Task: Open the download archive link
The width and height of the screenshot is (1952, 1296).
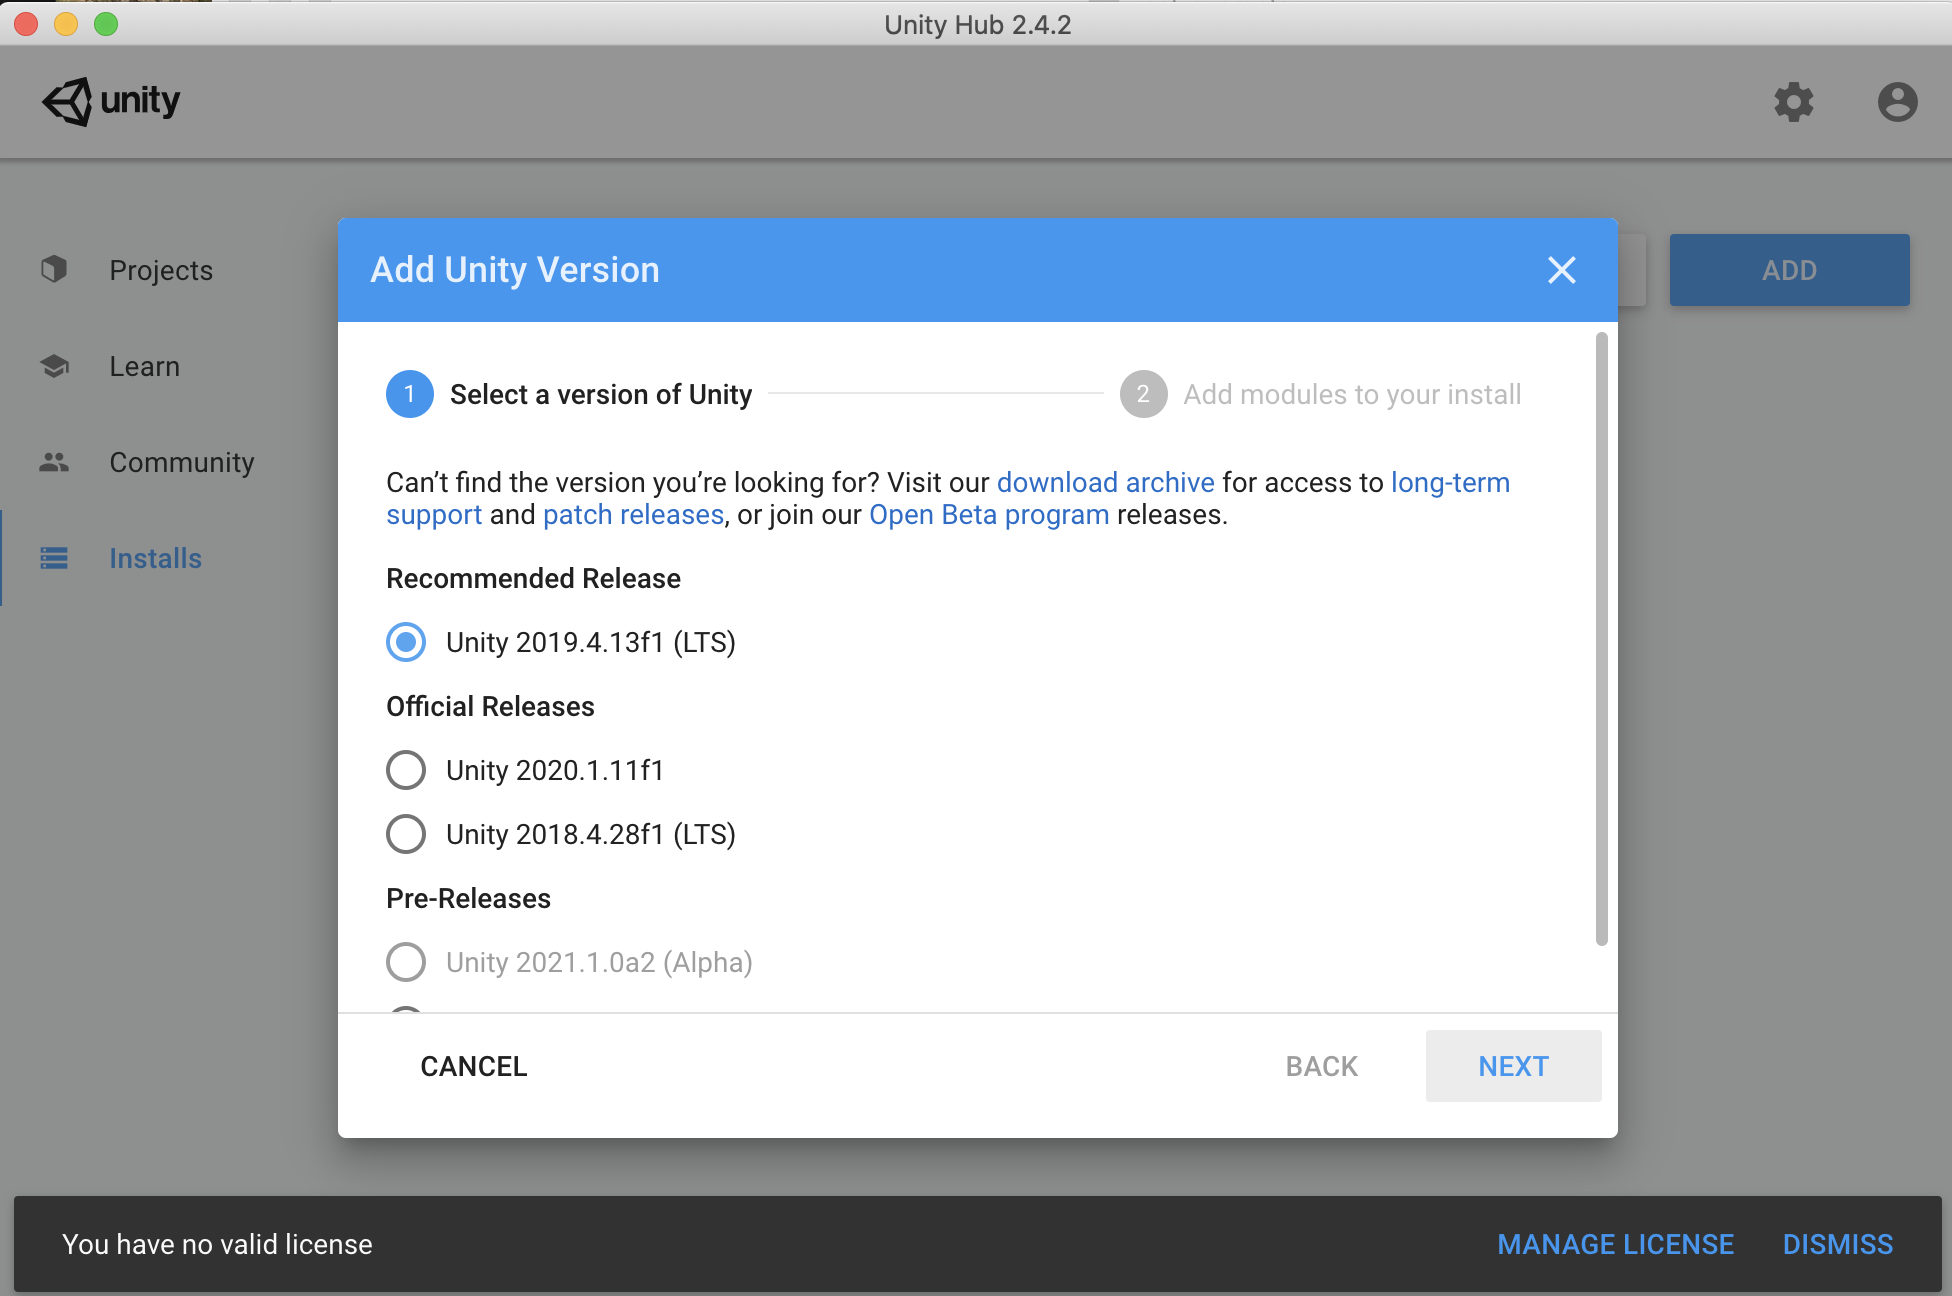Action: (x=1105, y=482)
